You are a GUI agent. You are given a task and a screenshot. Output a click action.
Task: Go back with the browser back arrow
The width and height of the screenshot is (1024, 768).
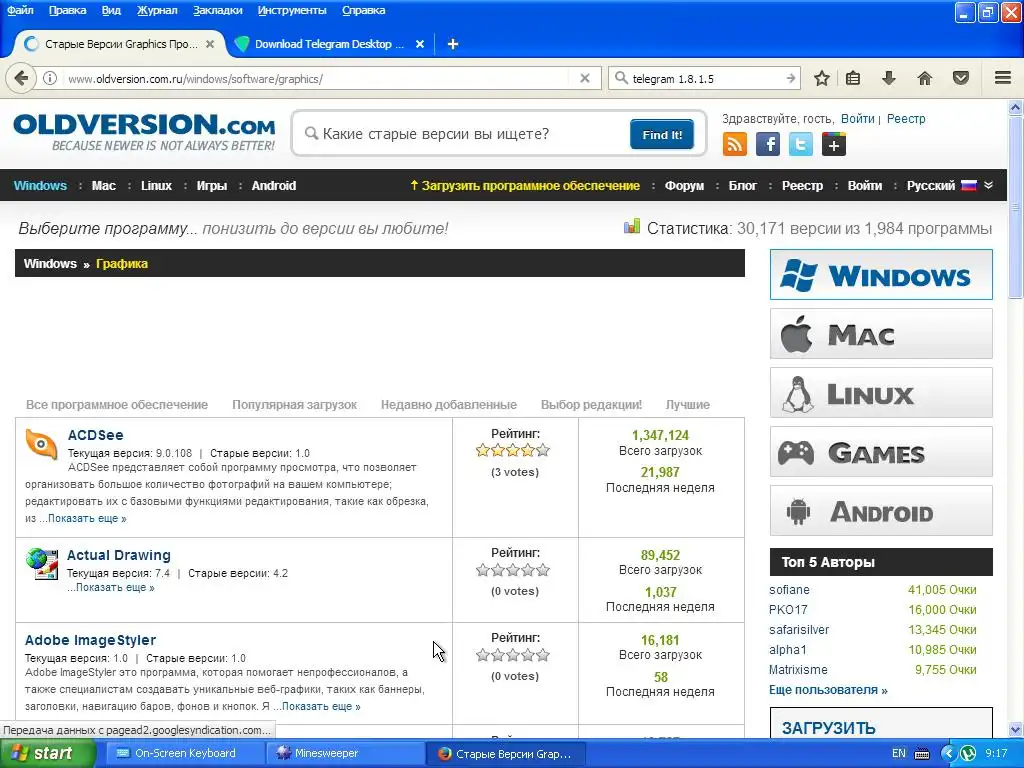click(x=21, y=78)
